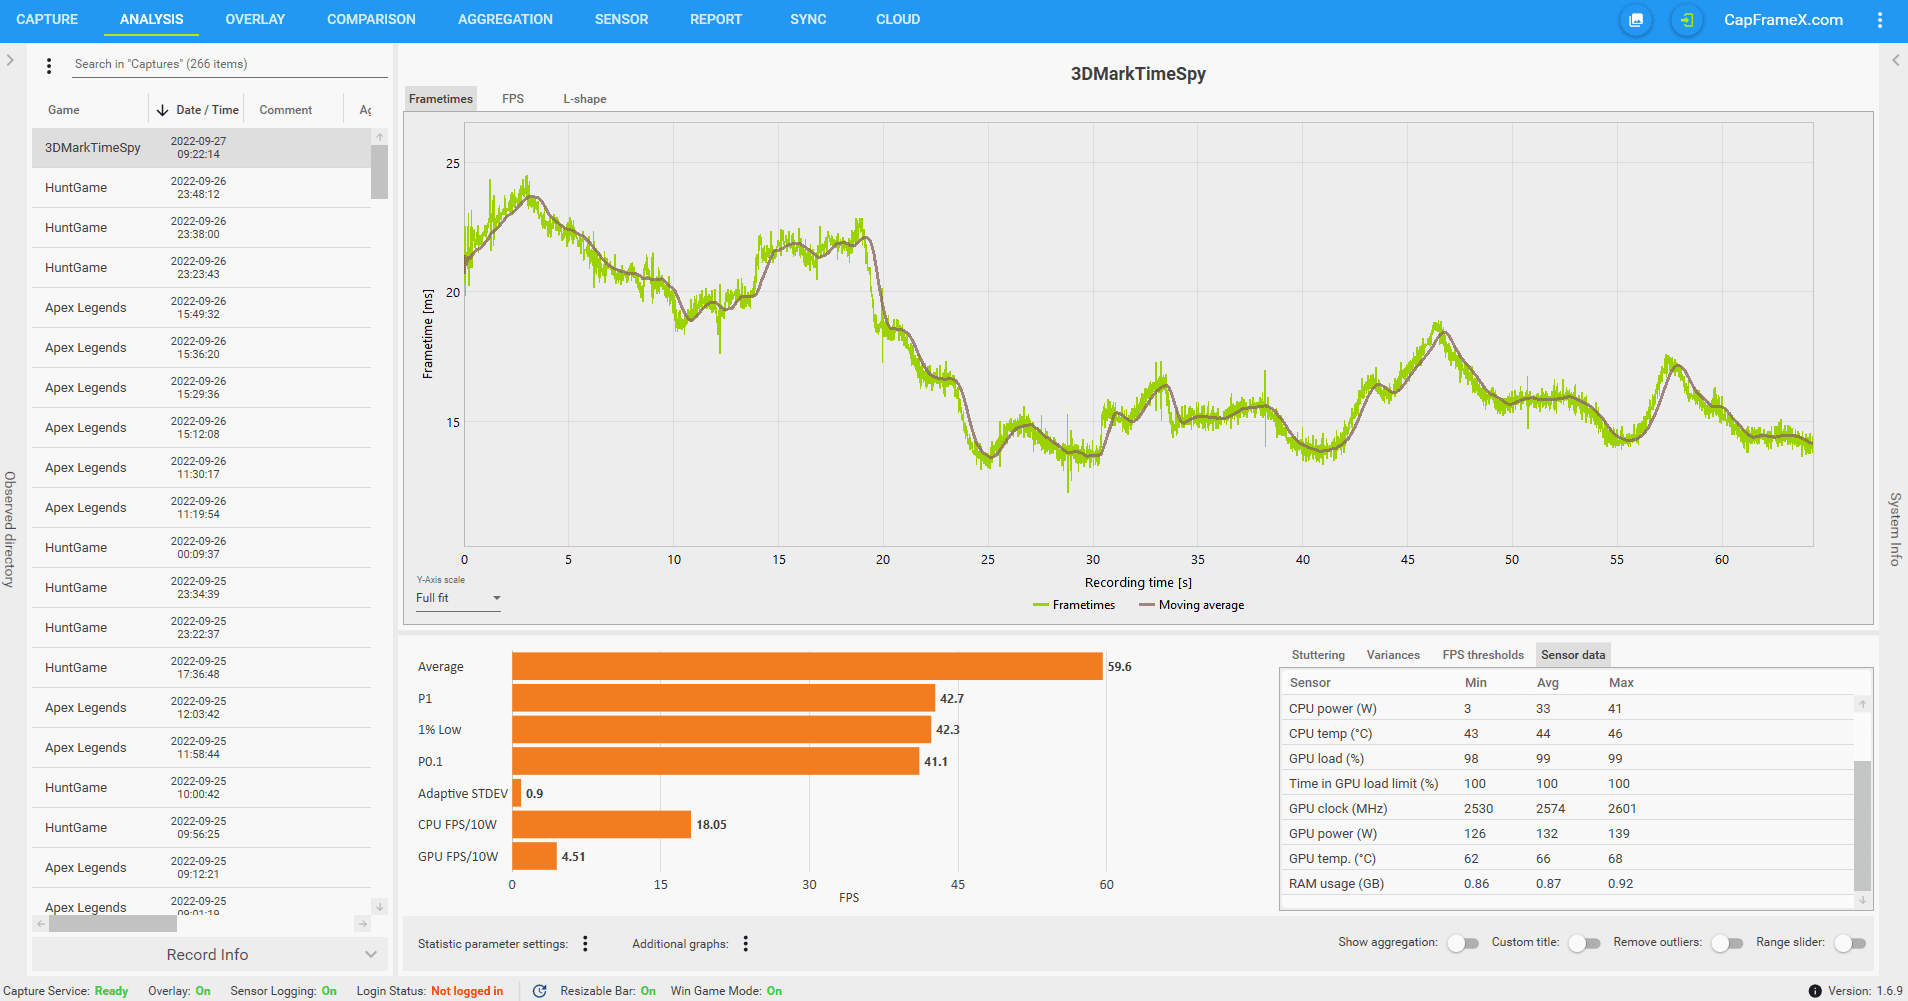Select the Sensor data tab

[1573, 655]
